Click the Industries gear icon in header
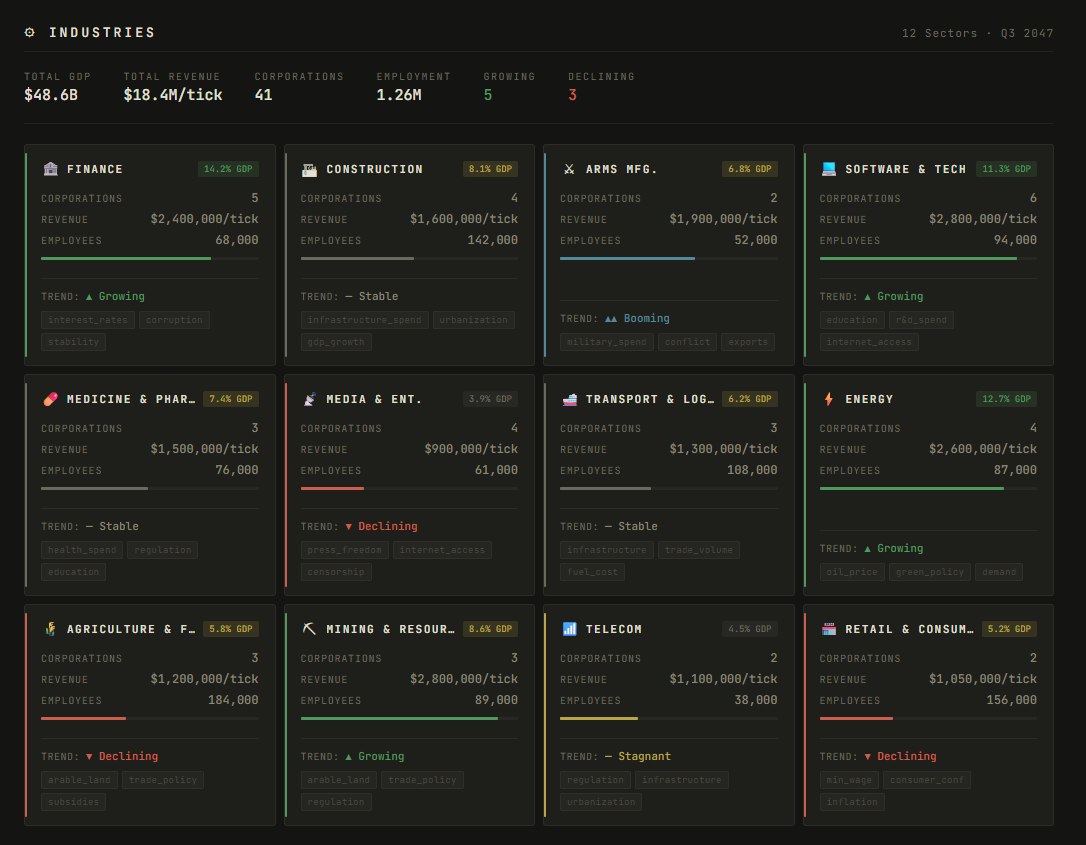Image resolution: width=1086 pixels, height=845 pixels. (30, 32)
